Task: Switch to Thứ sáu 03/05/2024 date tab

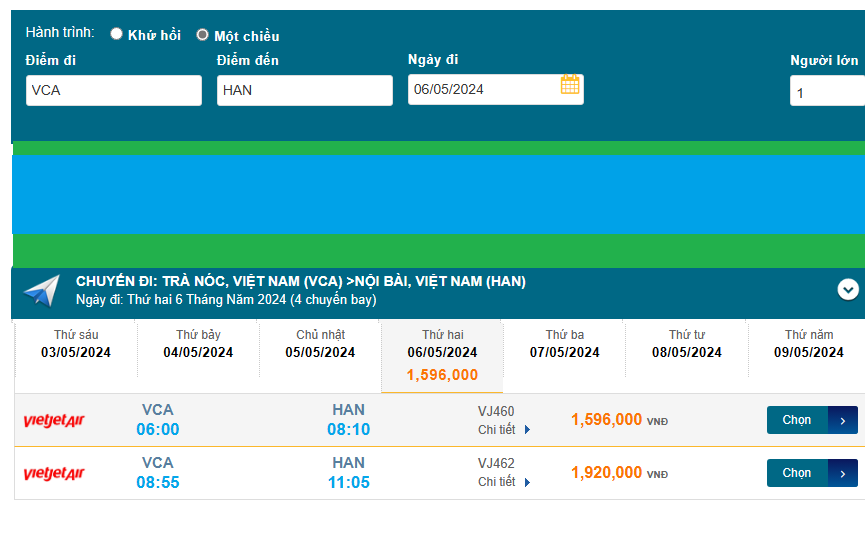Action: pyautogui.click(x=76, y=344)
